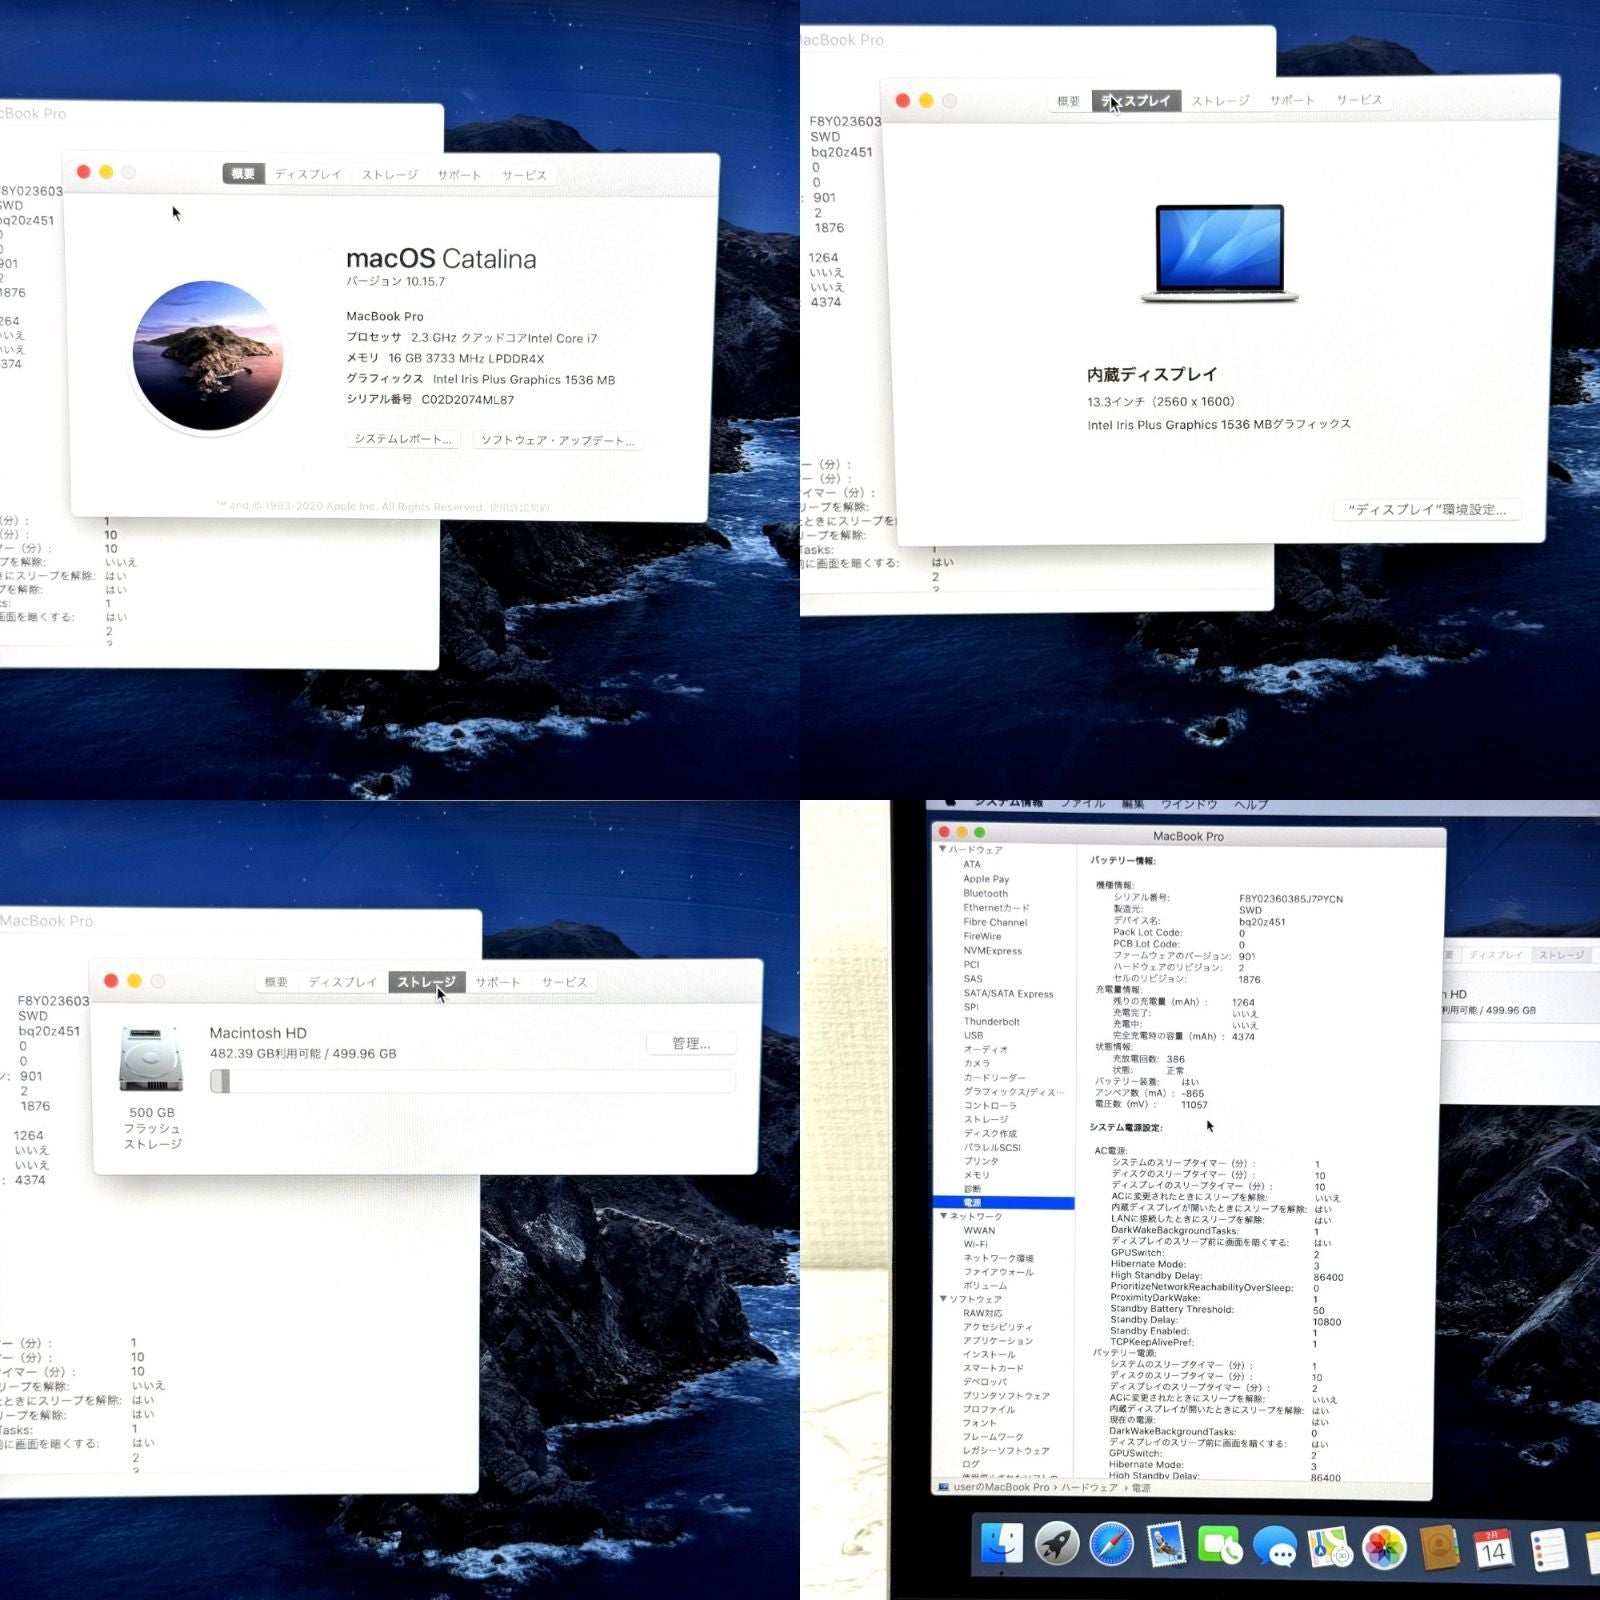The image size is (1600, 1600).
Task: Select NVMExpress in sidebar
Action: tap(993, 951)
